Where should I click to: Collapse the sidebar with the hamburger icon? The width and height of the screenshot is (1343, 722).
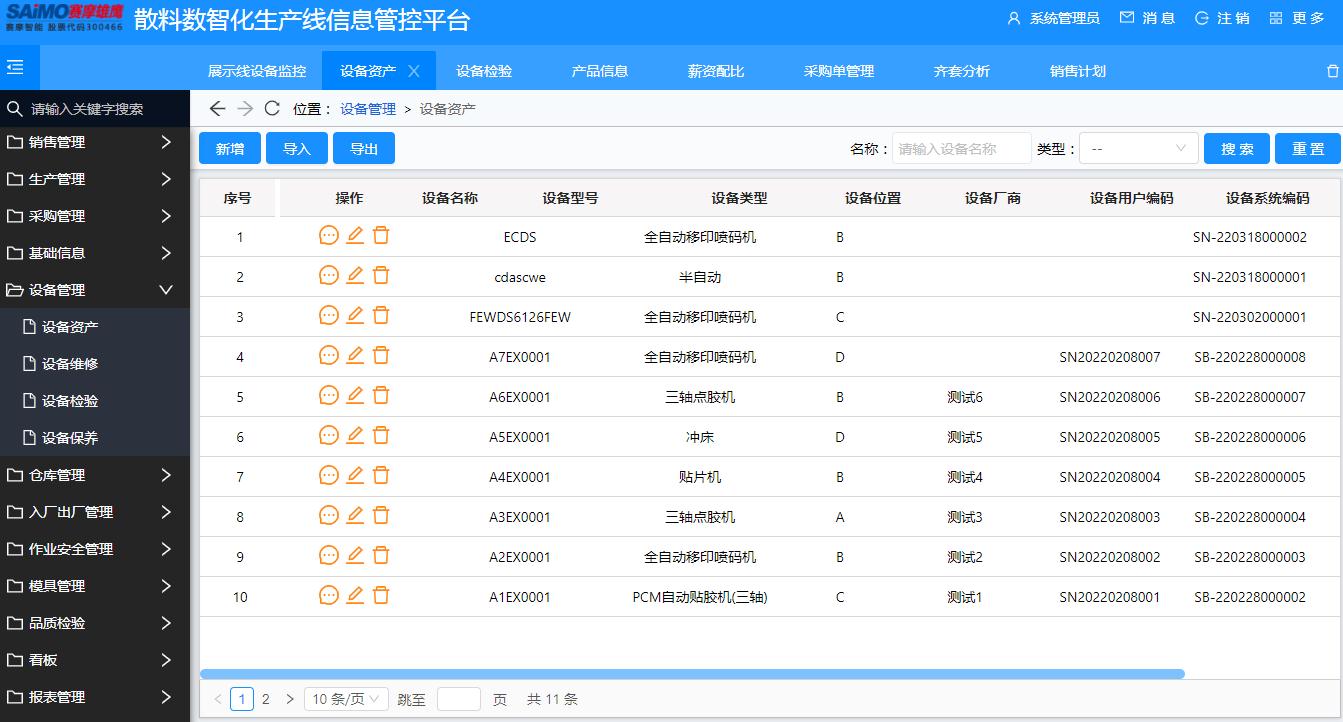tap(14, 66)
